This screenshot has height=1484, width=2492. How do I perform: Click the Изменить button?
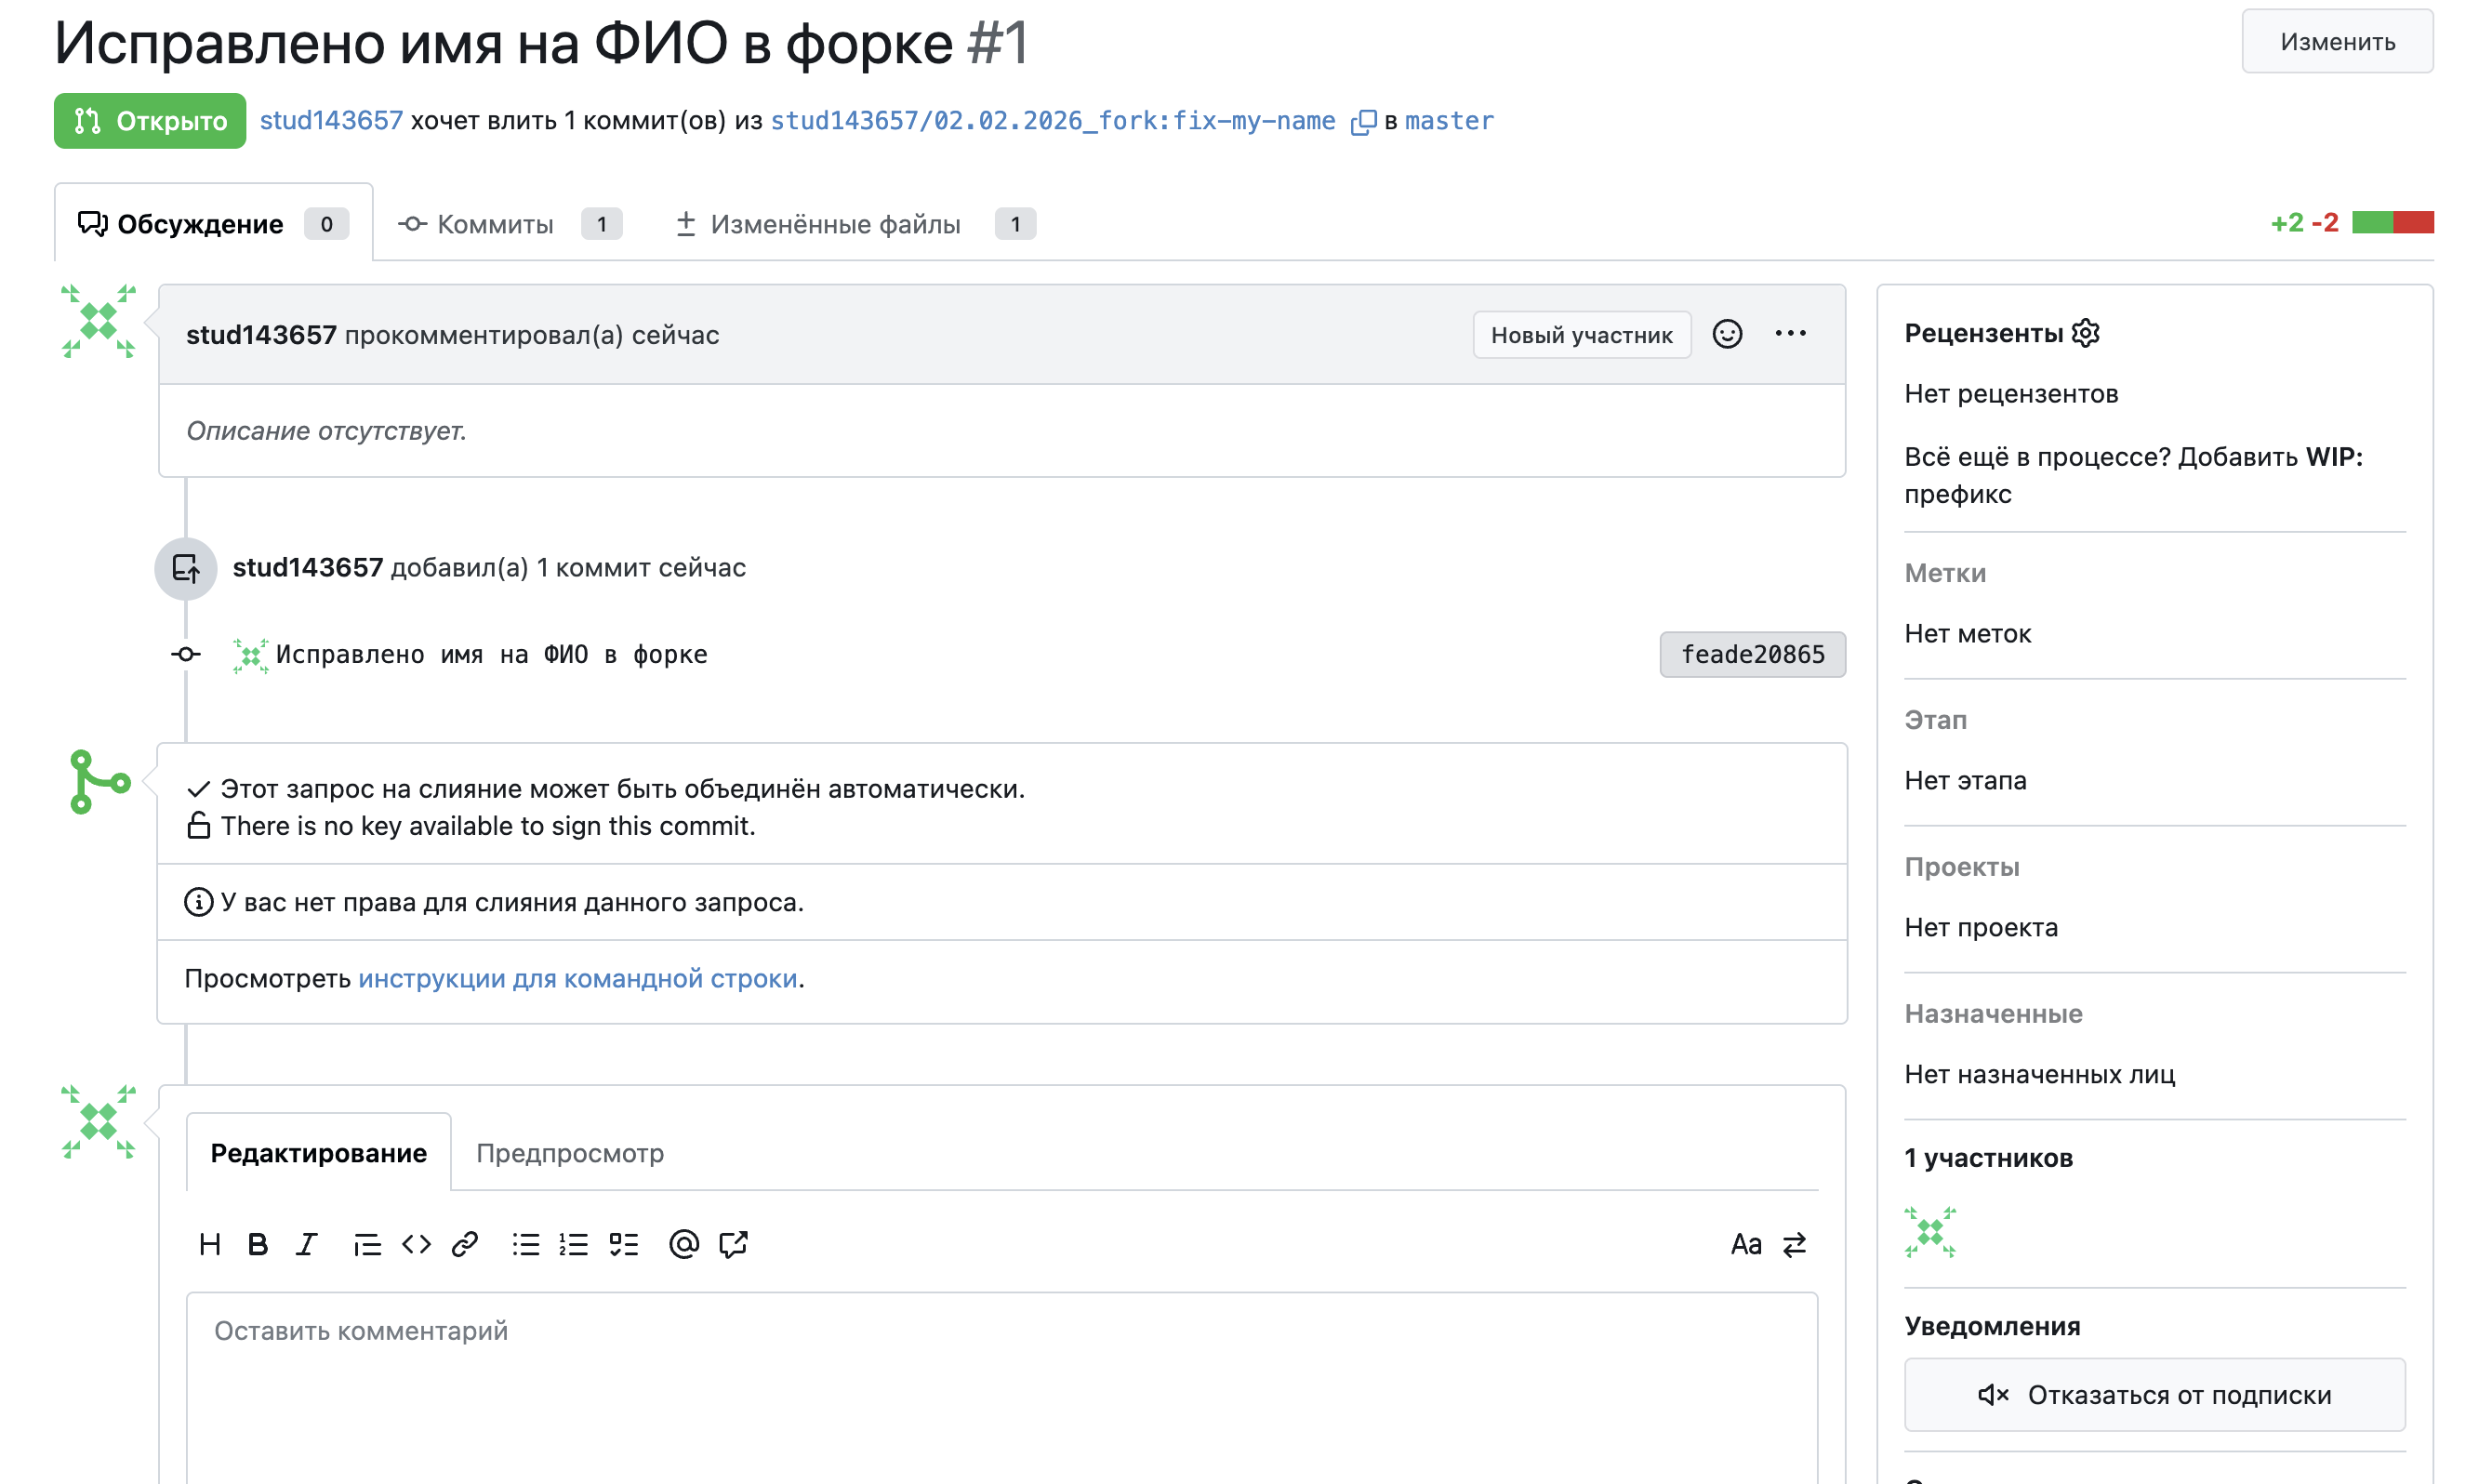tap(2337, 42)
